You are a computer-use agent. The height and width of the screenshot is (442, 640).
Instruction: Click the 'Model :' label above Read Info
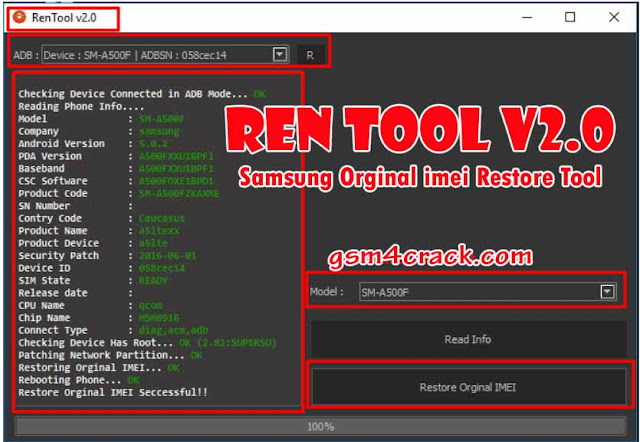(327, 292)
